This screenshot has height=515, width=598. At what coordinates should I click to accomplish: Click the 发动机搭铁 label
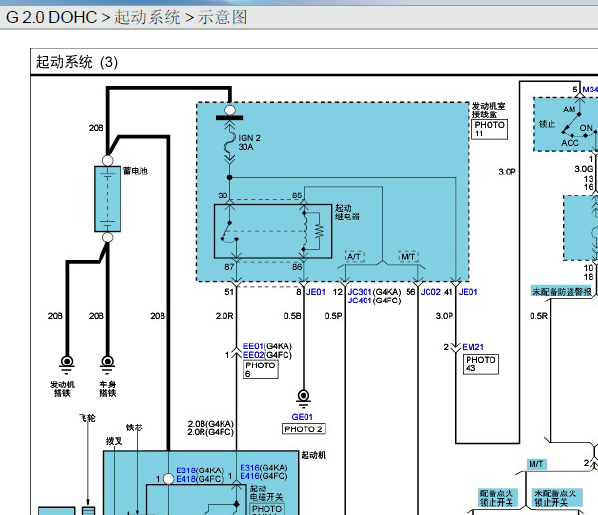[62, 389]
